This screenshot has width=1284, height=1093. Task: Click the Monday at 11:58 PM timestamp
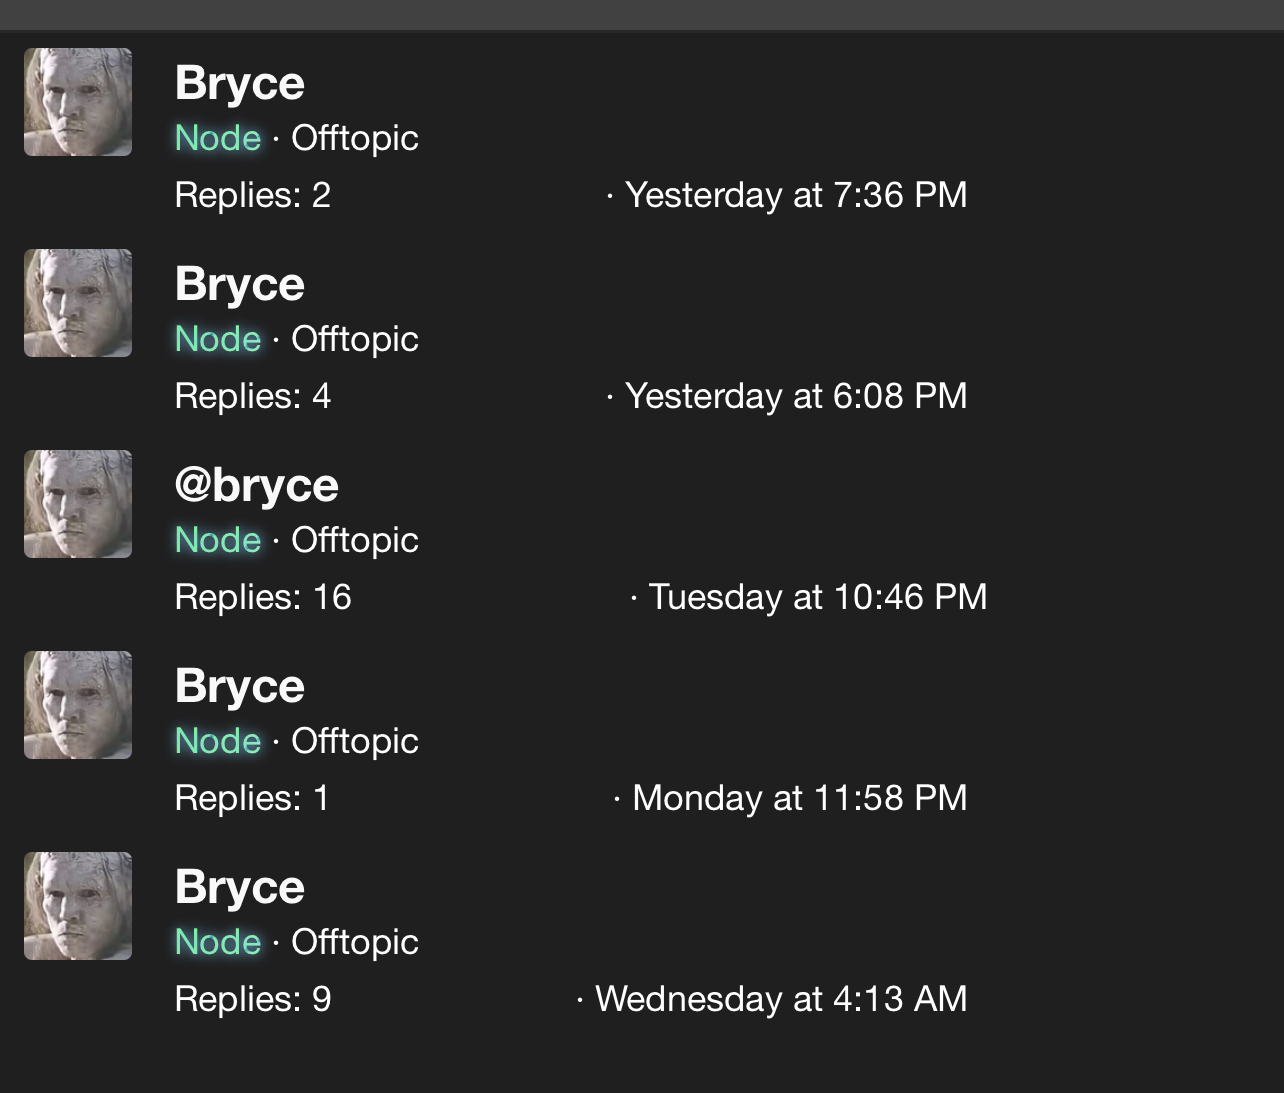tap(799, 798)
